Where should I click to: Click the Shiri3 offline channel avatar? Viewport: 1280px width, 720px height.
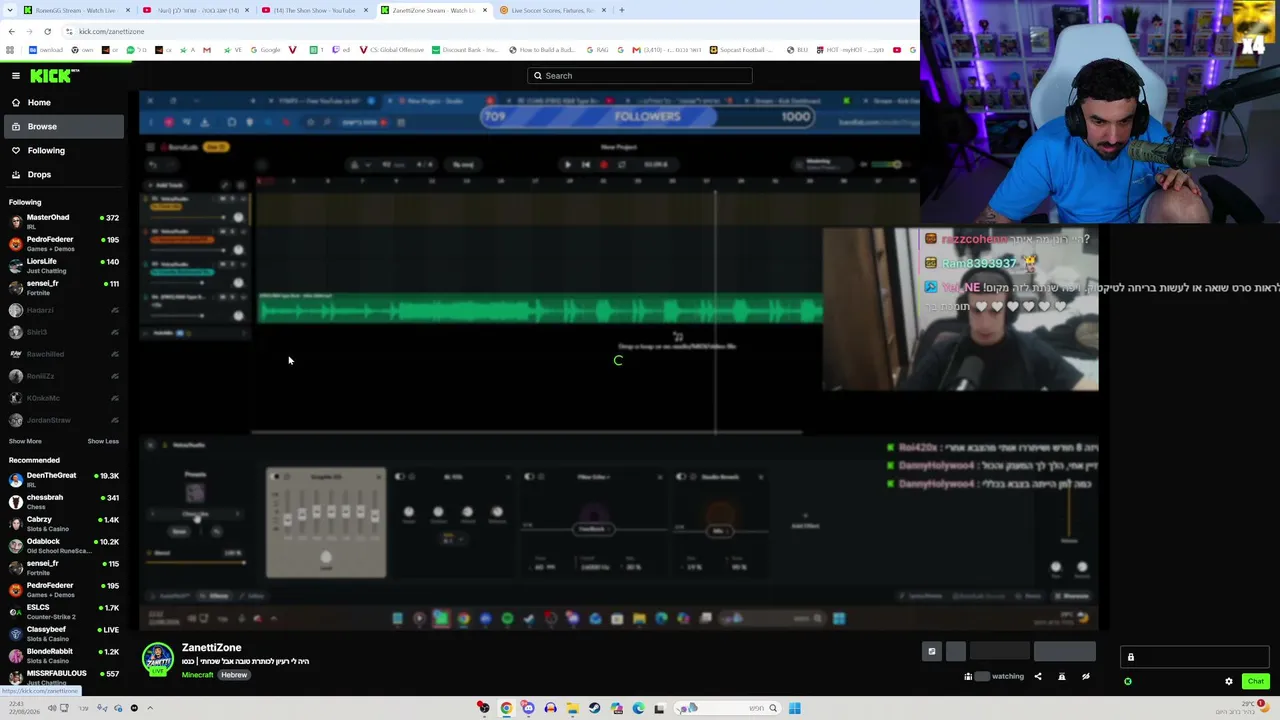coord(15,332)
